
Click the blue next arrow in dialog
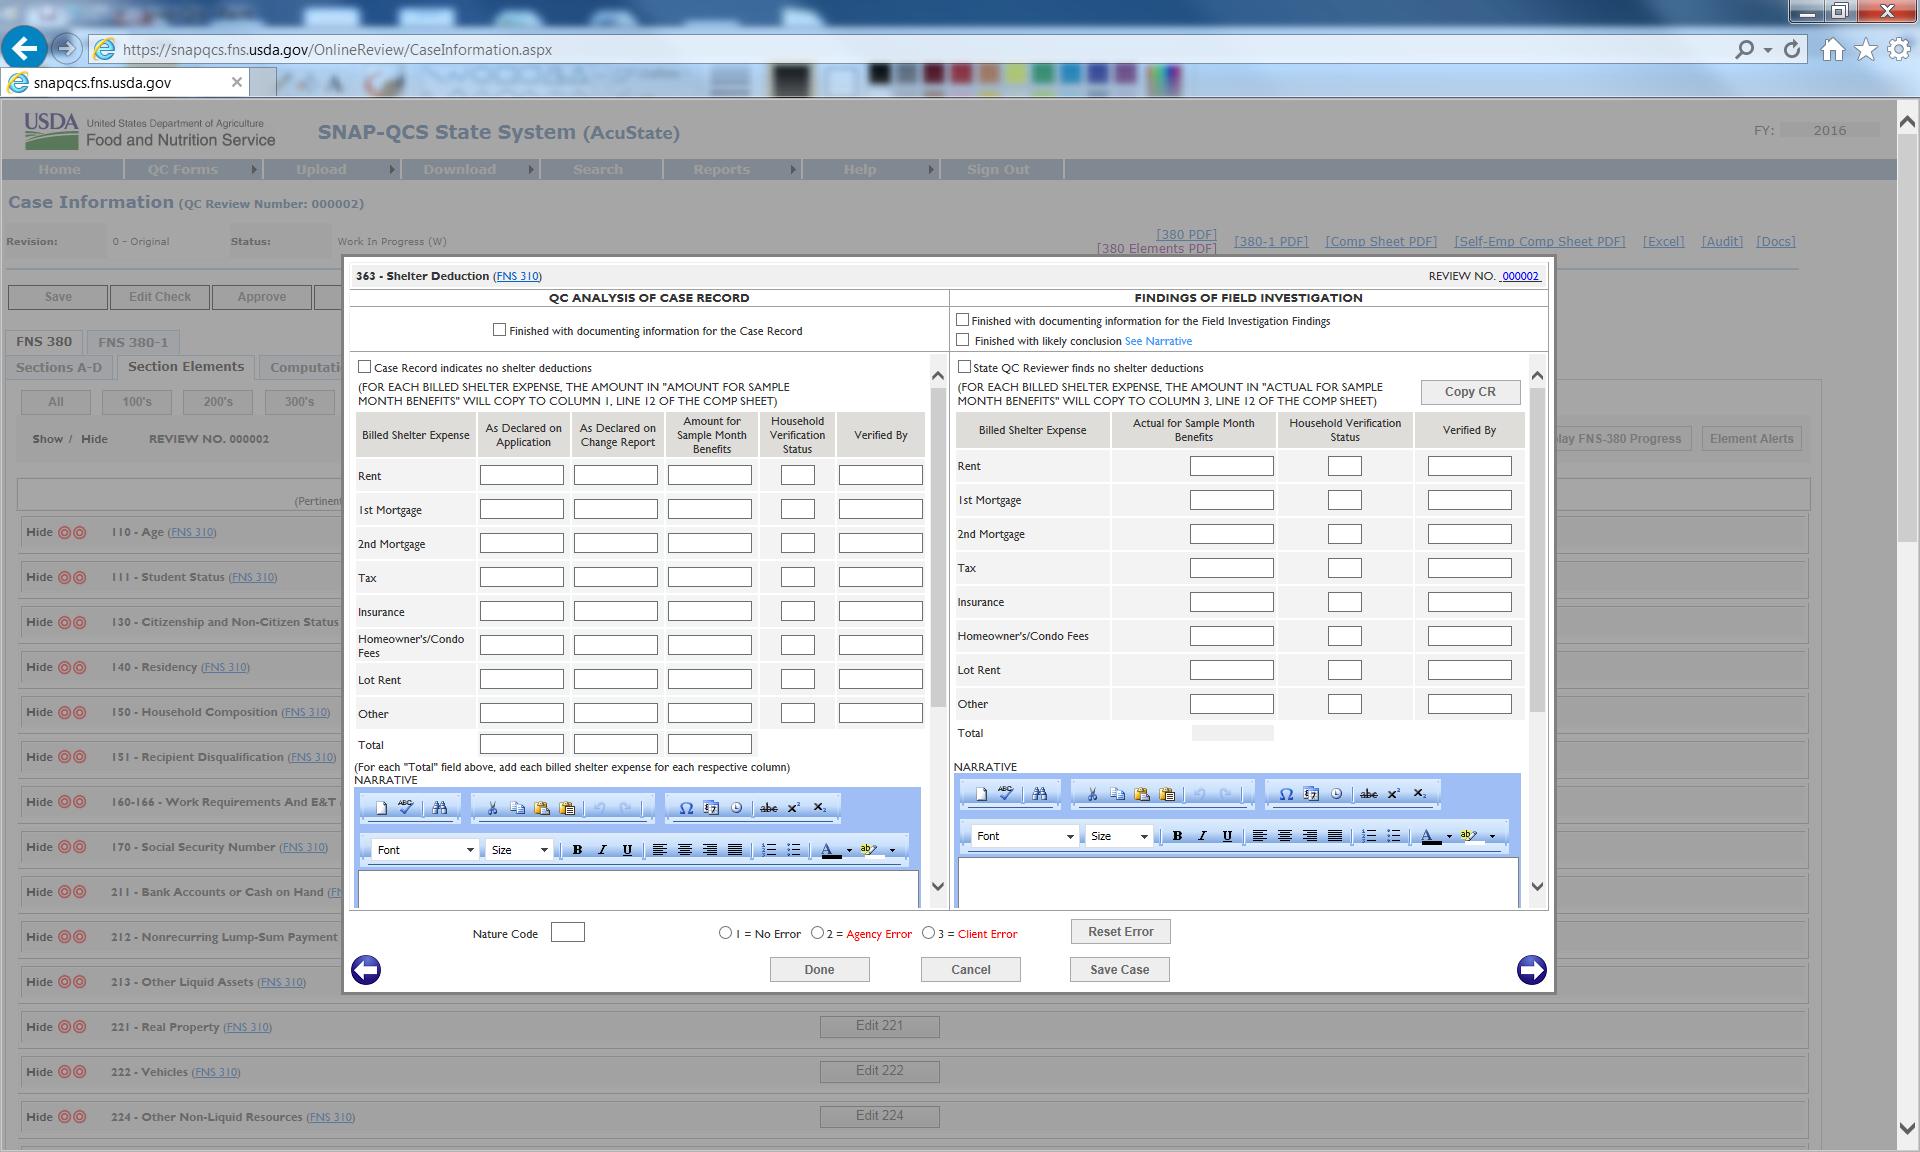pos(1531,969)
